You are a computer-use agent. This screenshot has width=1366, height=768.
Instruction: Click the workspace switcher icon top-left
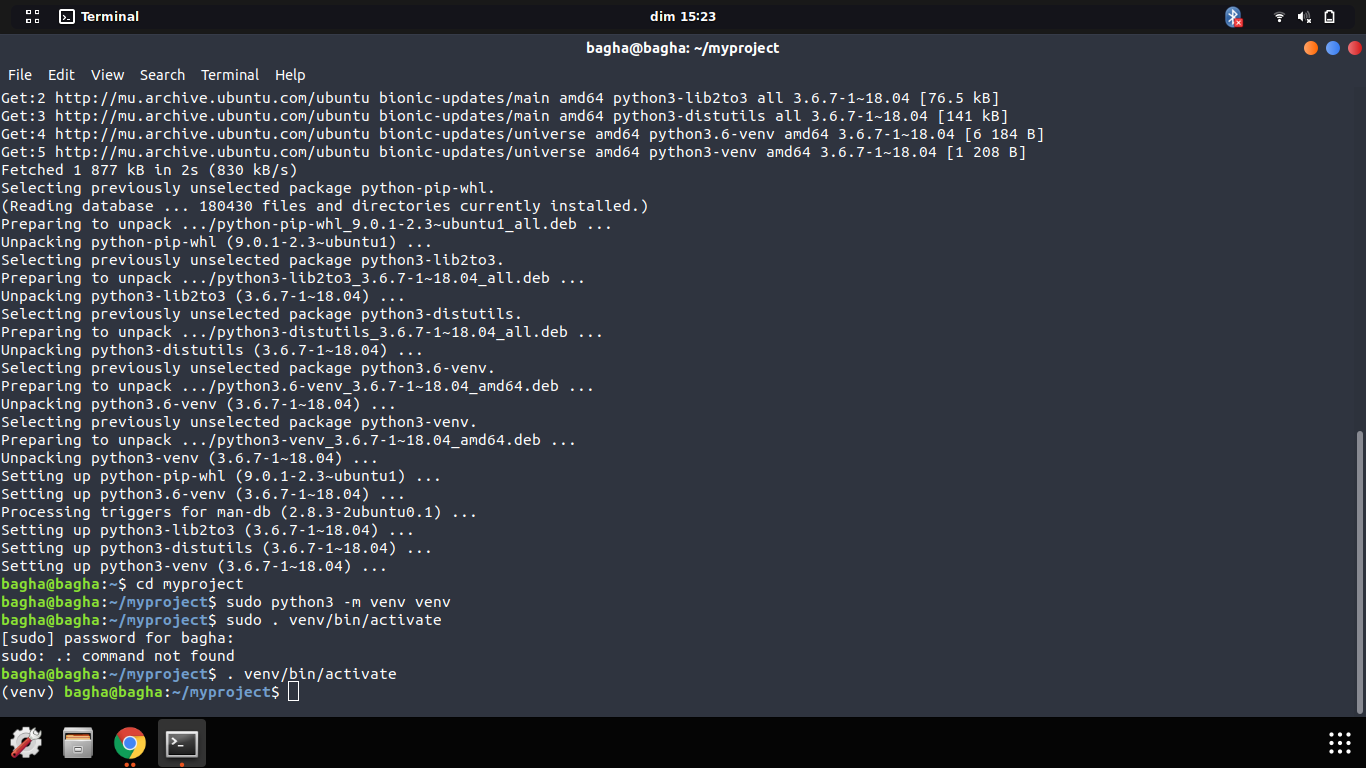coord(33,16)
